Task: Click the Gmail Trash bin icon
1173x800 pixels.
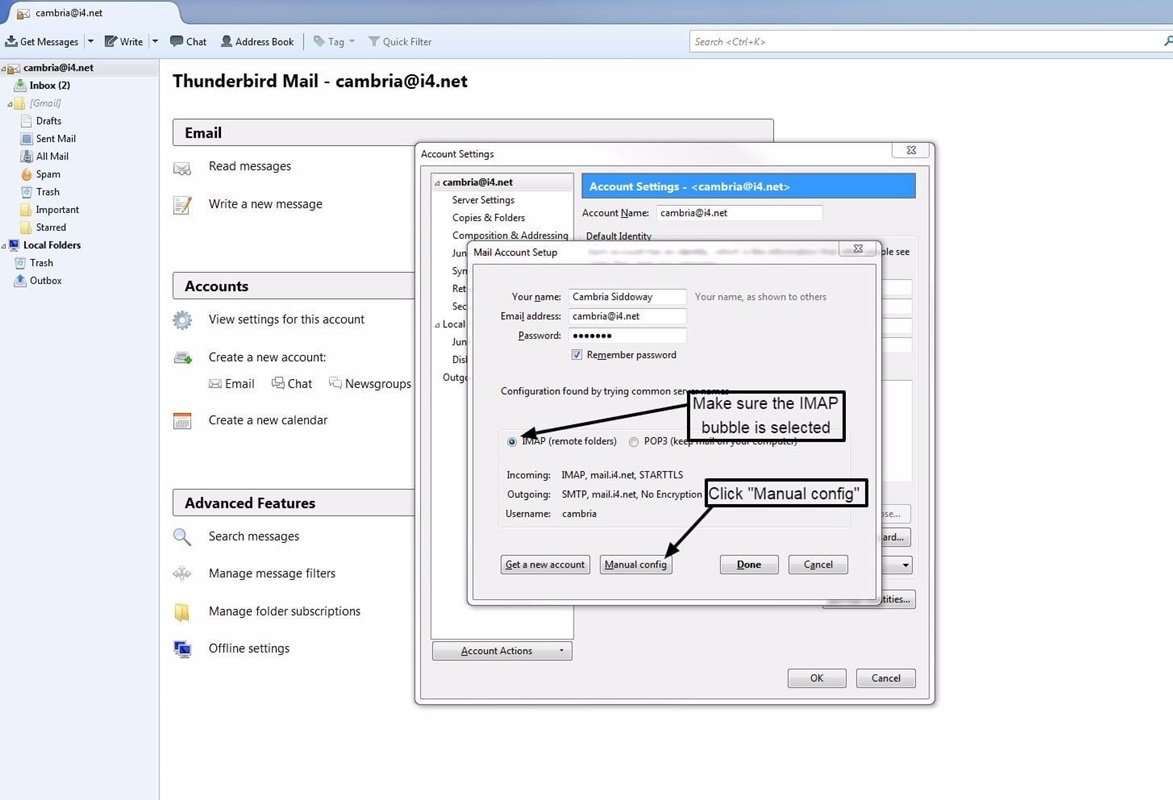Action: 27,192
